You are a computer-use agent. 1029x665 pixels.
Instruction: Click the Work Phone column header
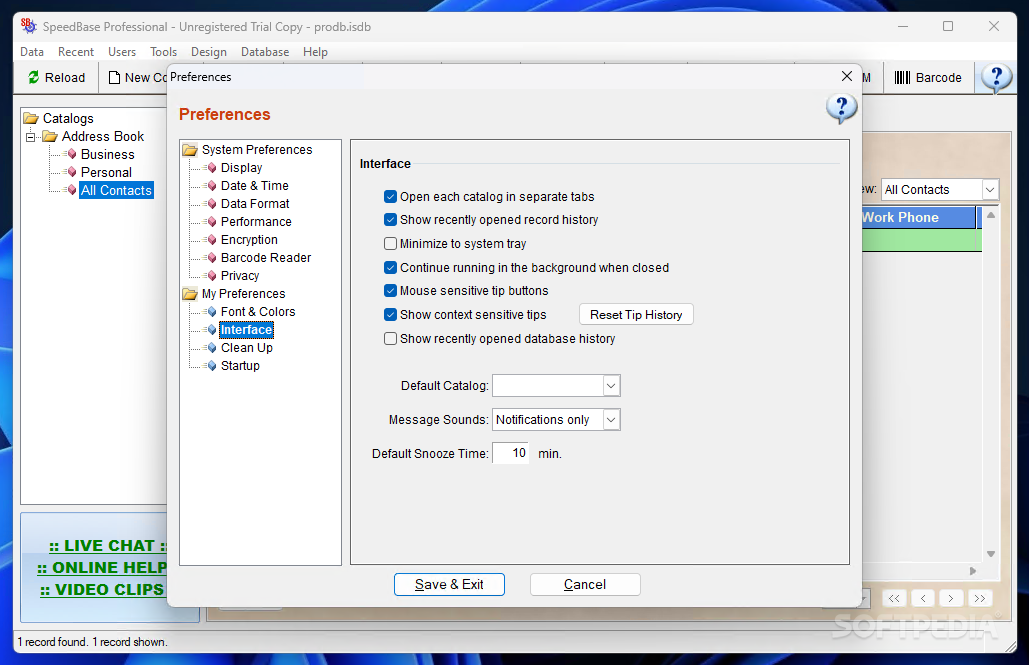pos(919,218)
